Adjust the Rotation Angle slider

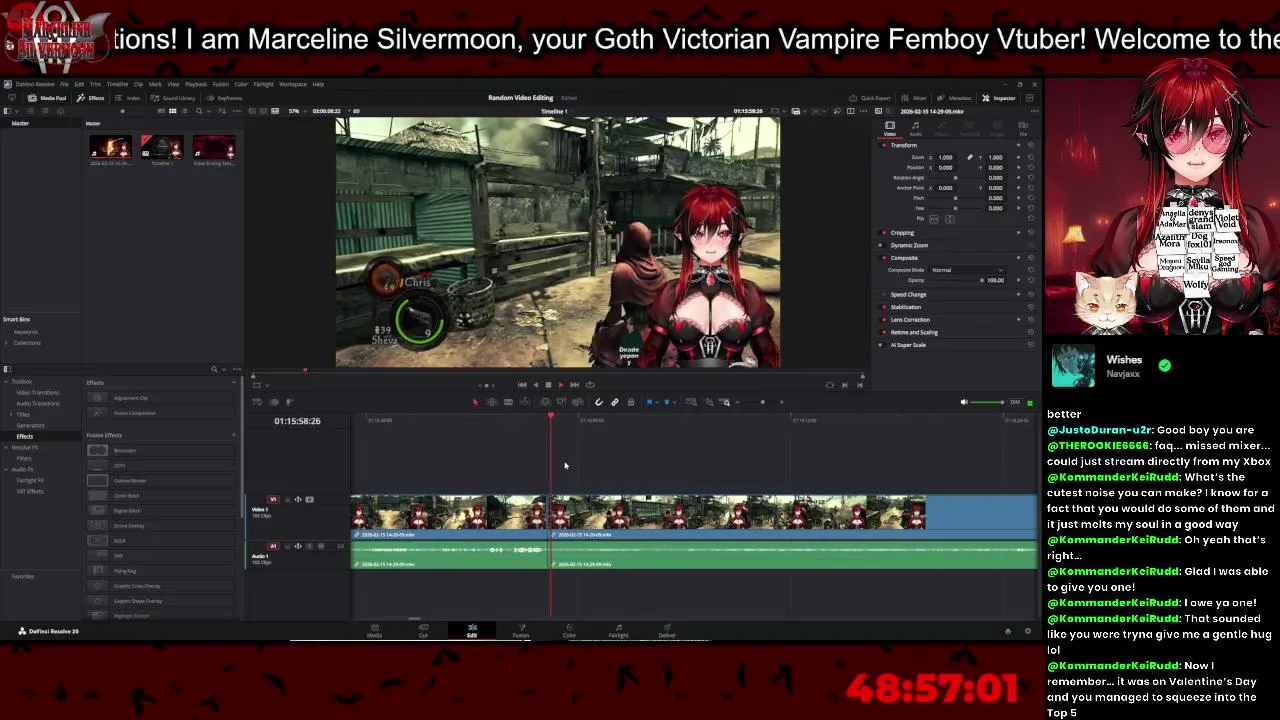(955, 178)
